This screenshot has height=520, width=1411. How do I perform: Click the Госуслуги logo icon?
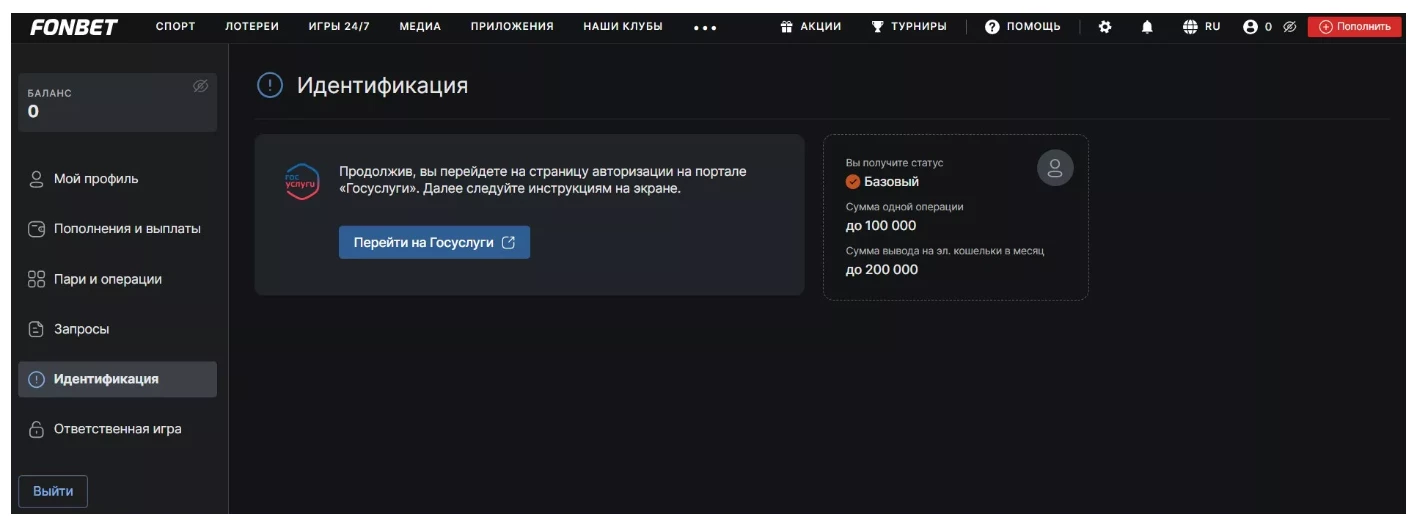301,183
